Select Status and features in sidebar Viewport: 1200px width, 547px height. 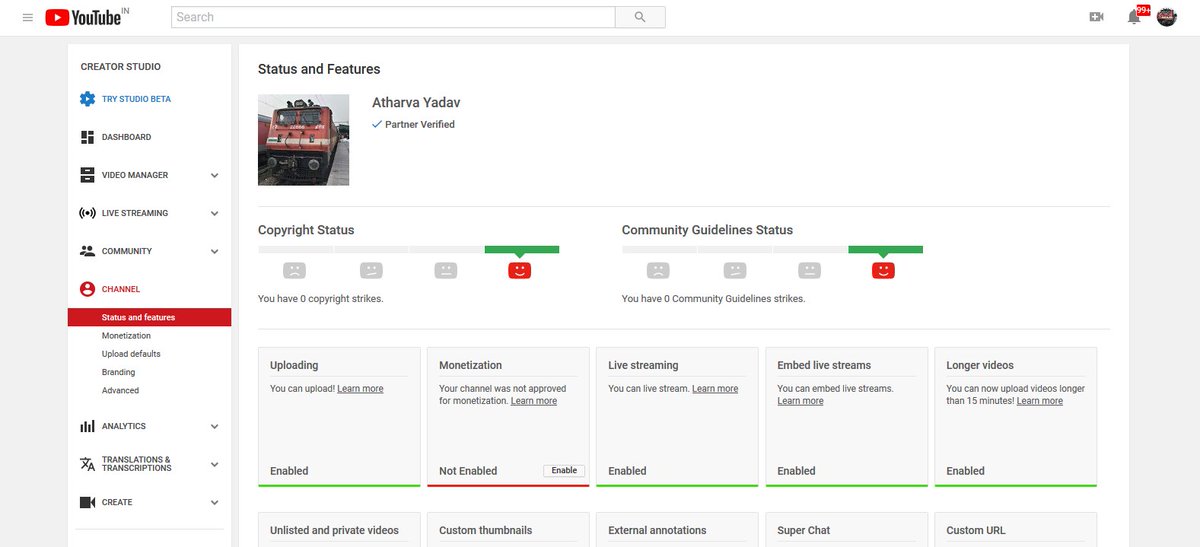(x=150, y=317)
